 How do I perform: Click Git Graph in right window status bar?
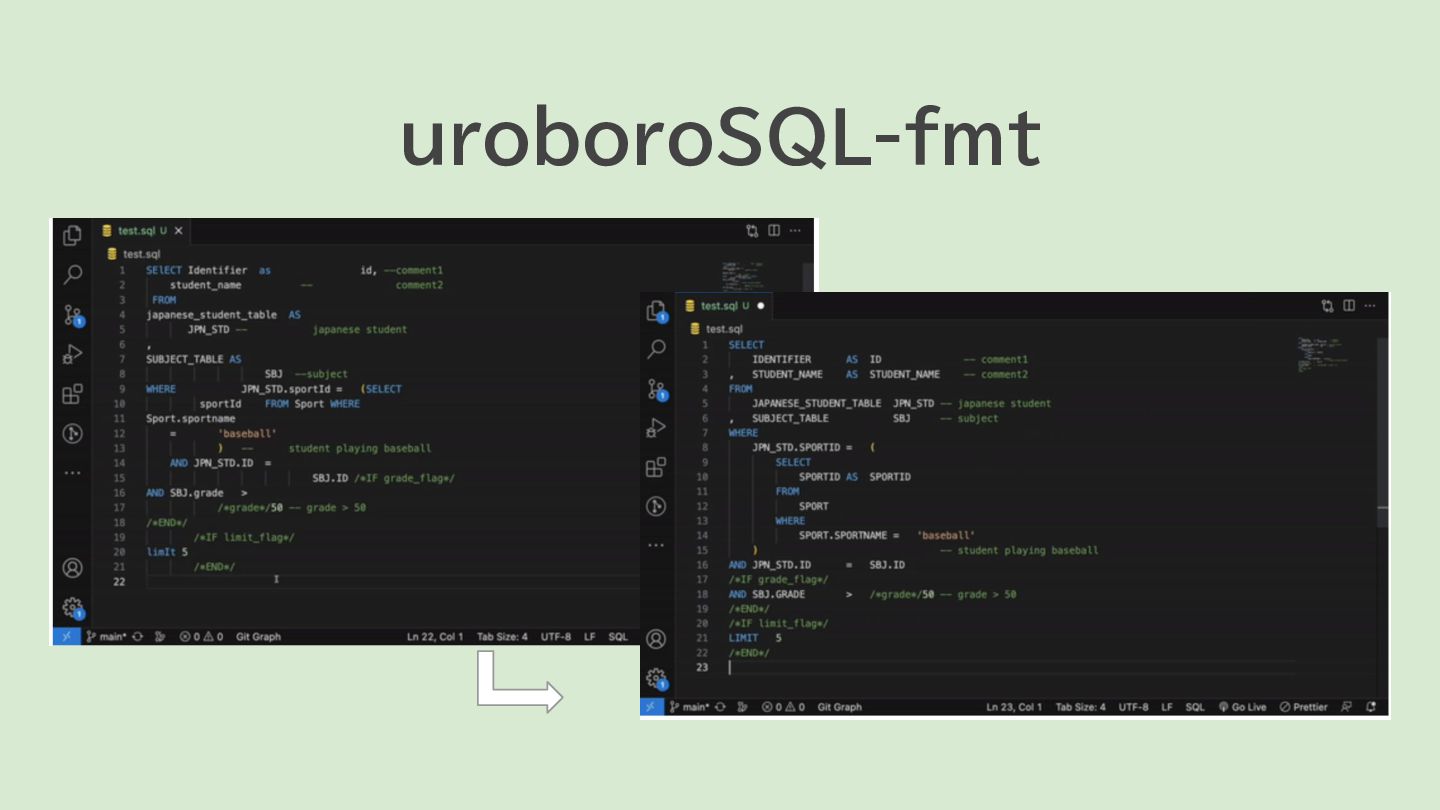tap(840, 707)
